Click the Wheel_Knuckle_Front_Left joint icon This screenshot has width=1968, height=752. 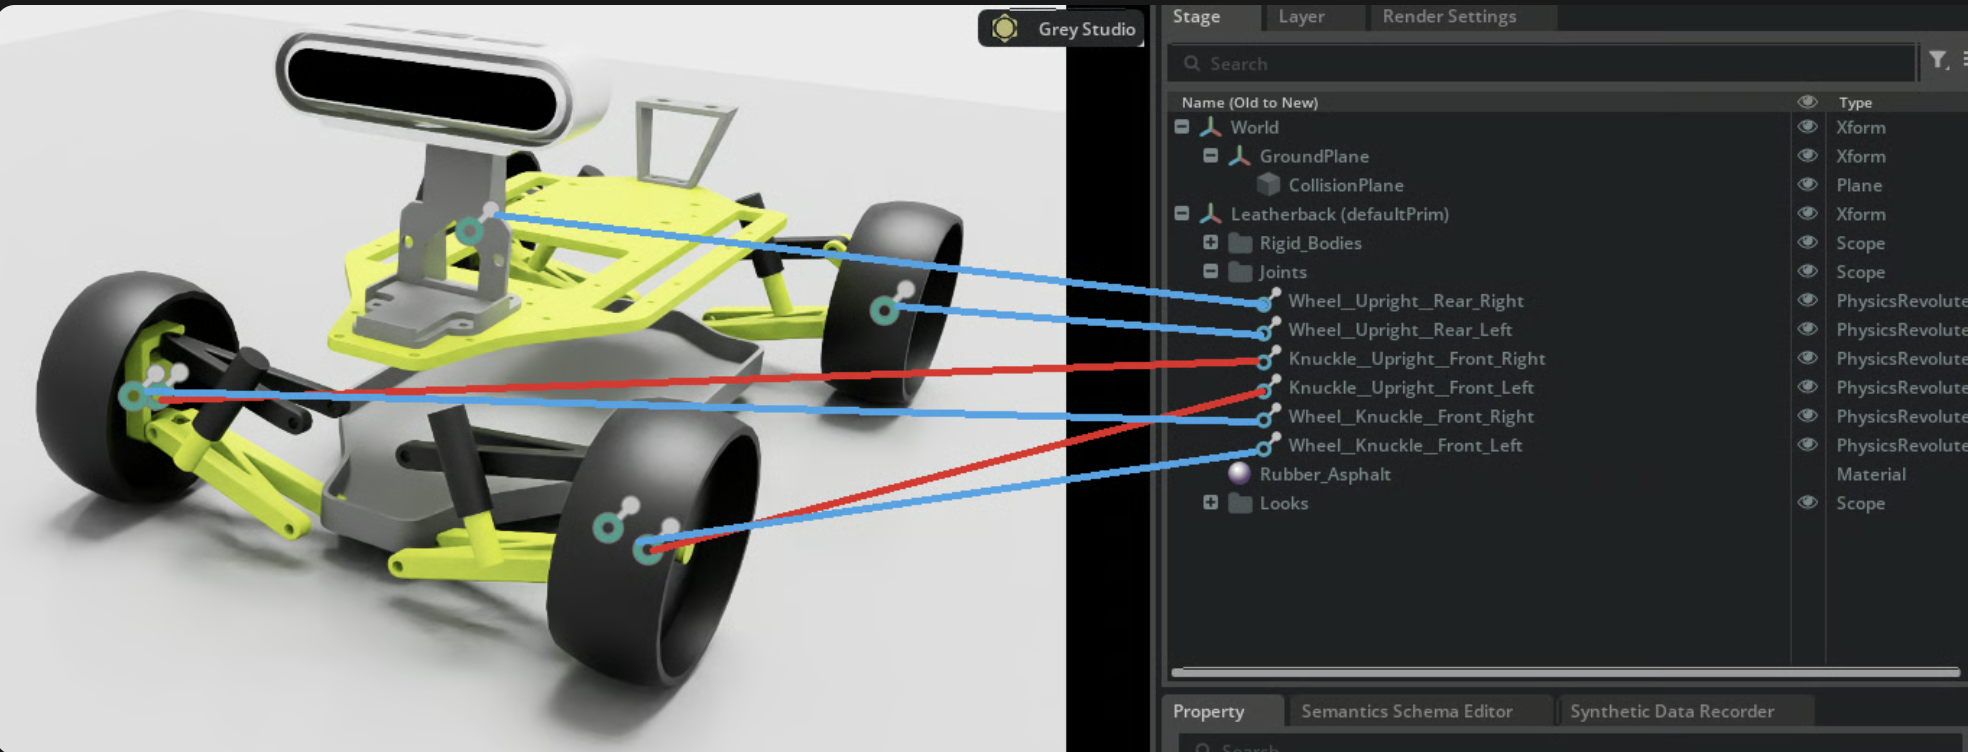click(1268, 445)
